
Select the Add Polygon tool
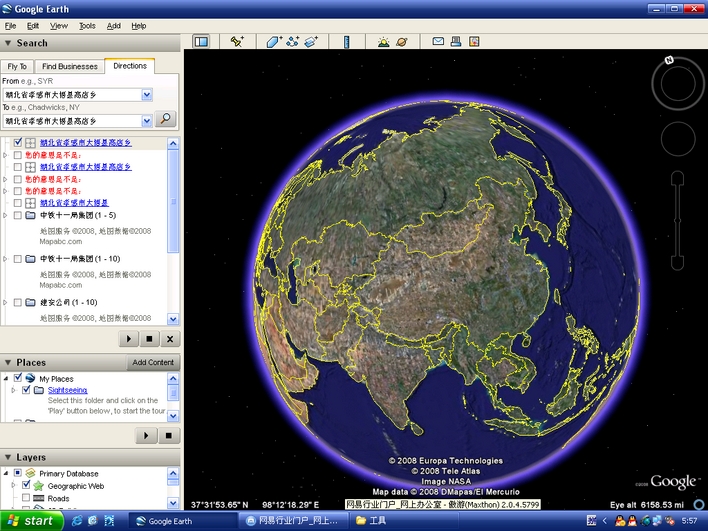(x=274, y=42)
